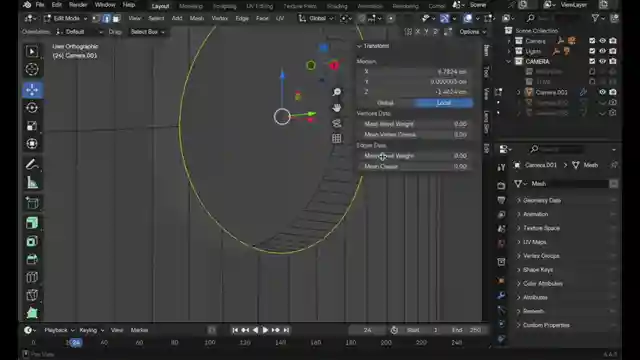
Task: Open the Playback popover in timeline
Action: click(59, 330)
